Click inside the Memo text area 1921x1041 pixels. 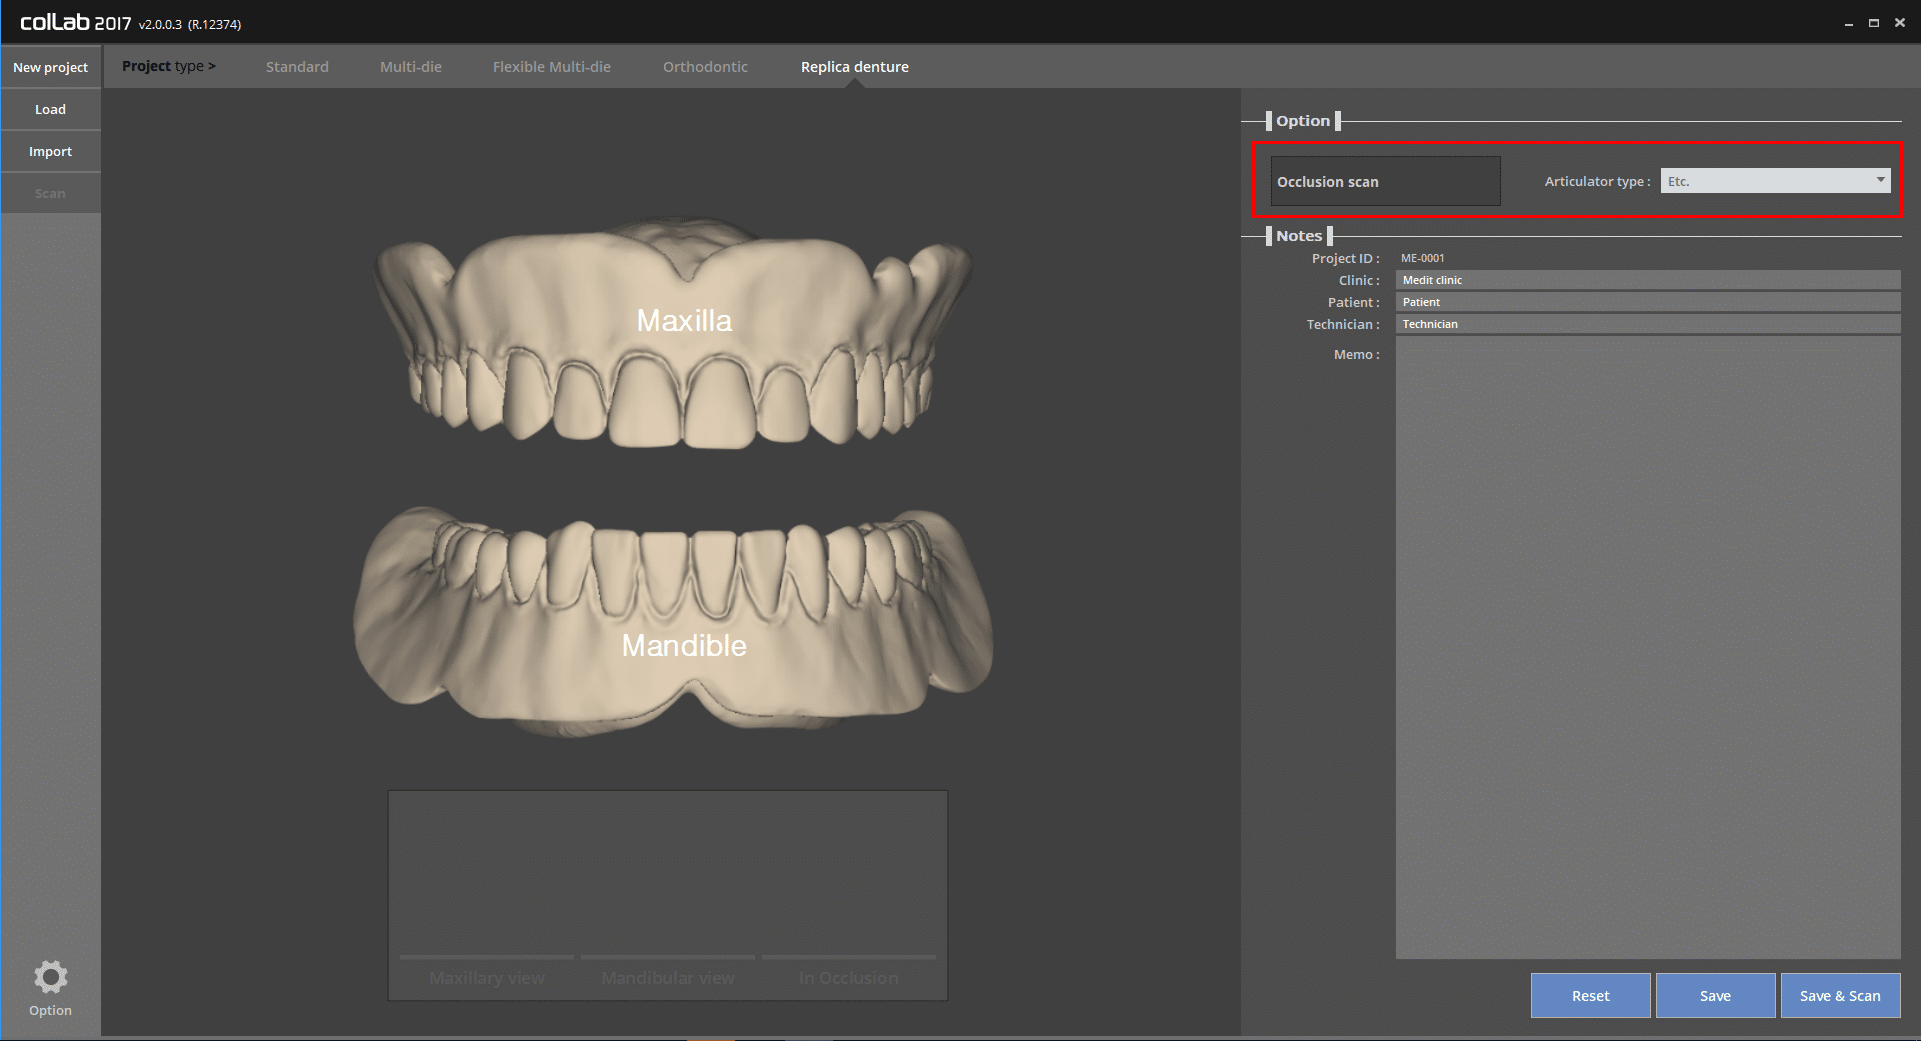[1647, 646]
